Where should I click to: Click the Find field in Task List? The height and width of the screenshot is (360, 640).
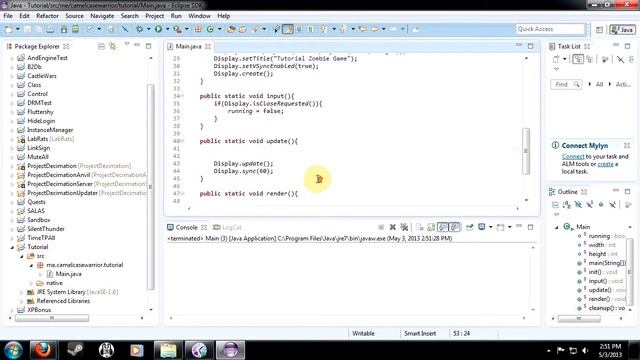[565, 84]
